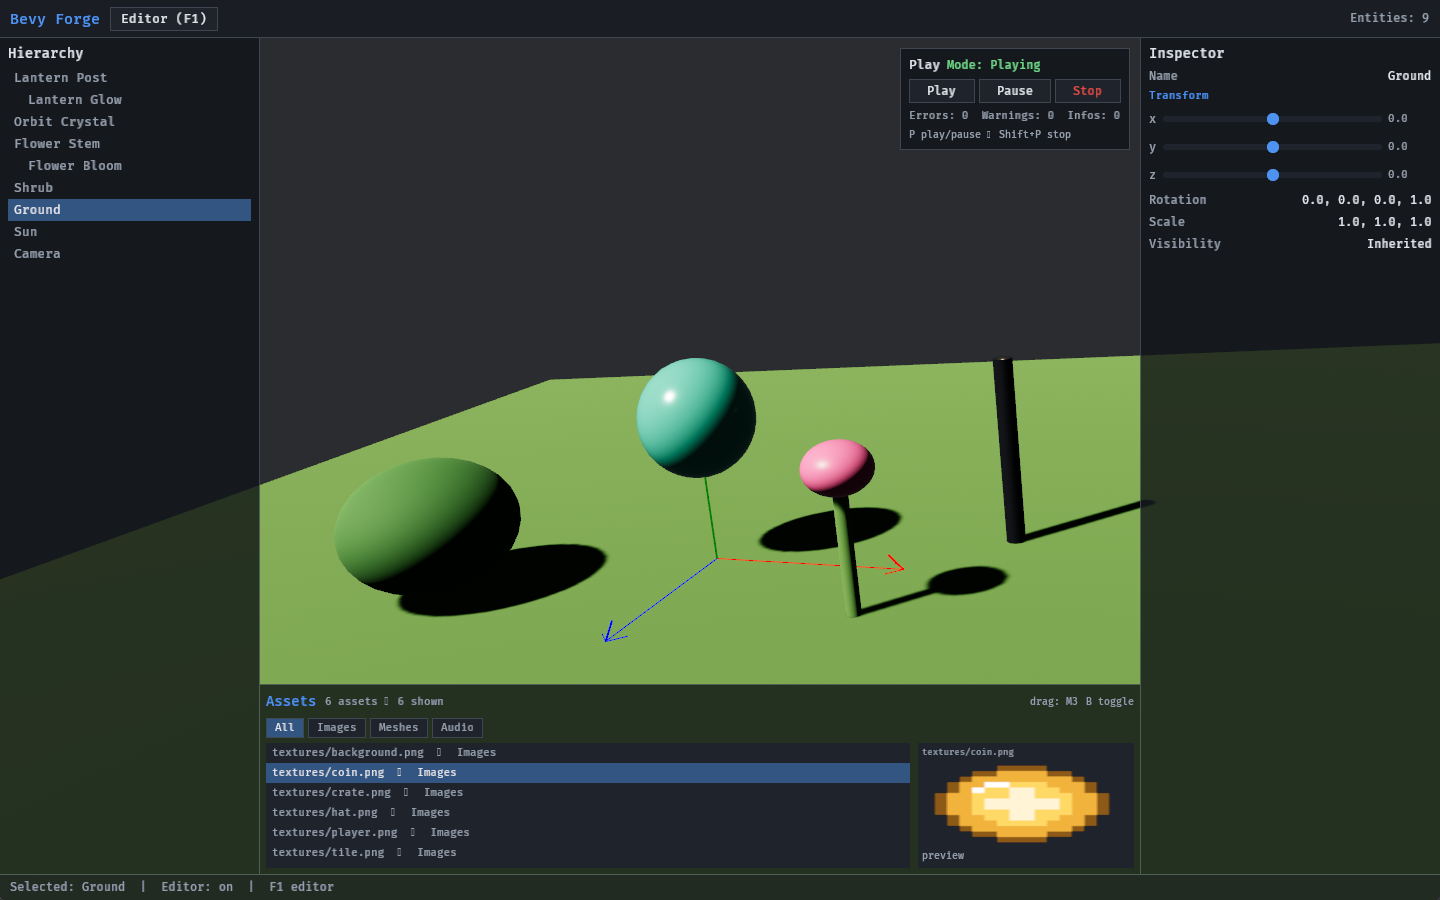Filter assets by Meshes tab
The width and height of the screenshot is (1440, 900).
tap(398, 728)
